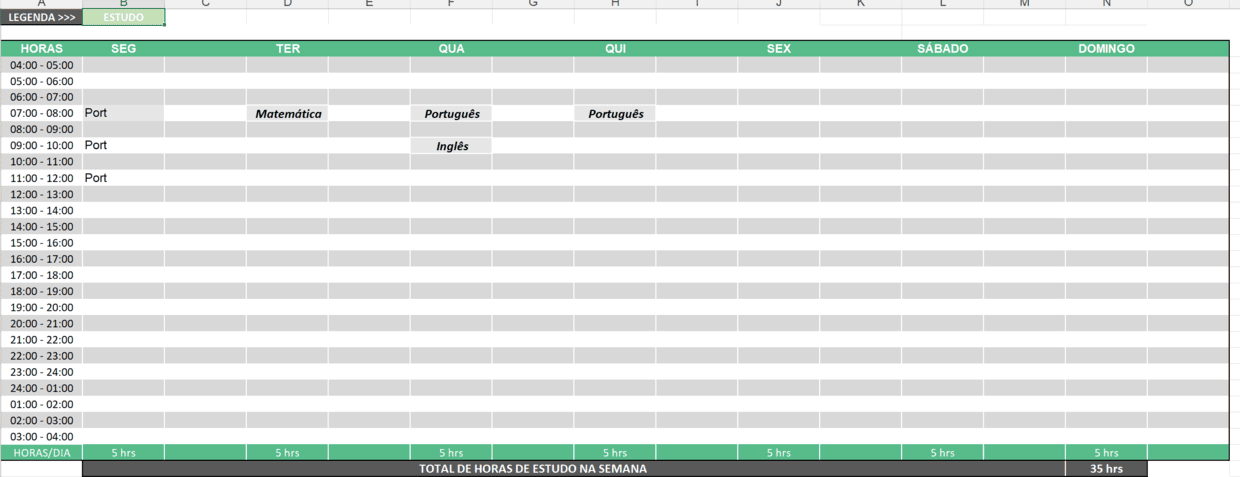This screenshot has height=477, width=1240.
Task: Click the 18:00 - 19:00 time row label
Action: [42, 291]
